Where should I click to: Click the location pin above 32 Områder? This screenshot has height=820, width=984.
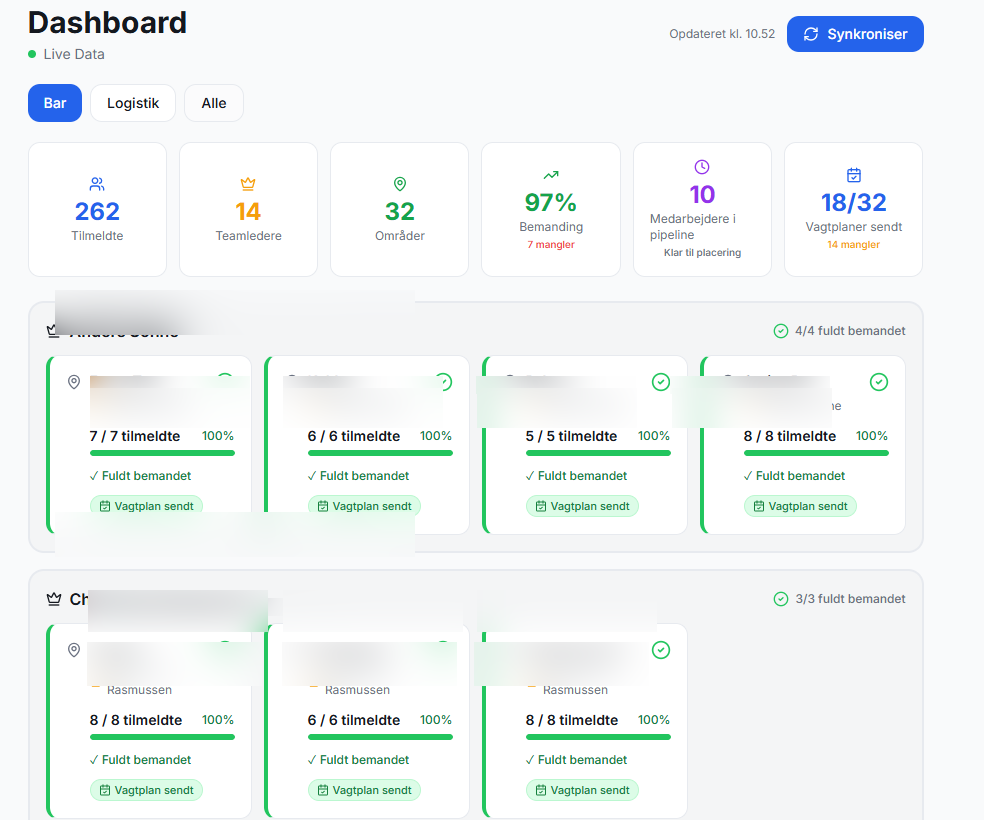pyautogui.click(x=400, y=184)
